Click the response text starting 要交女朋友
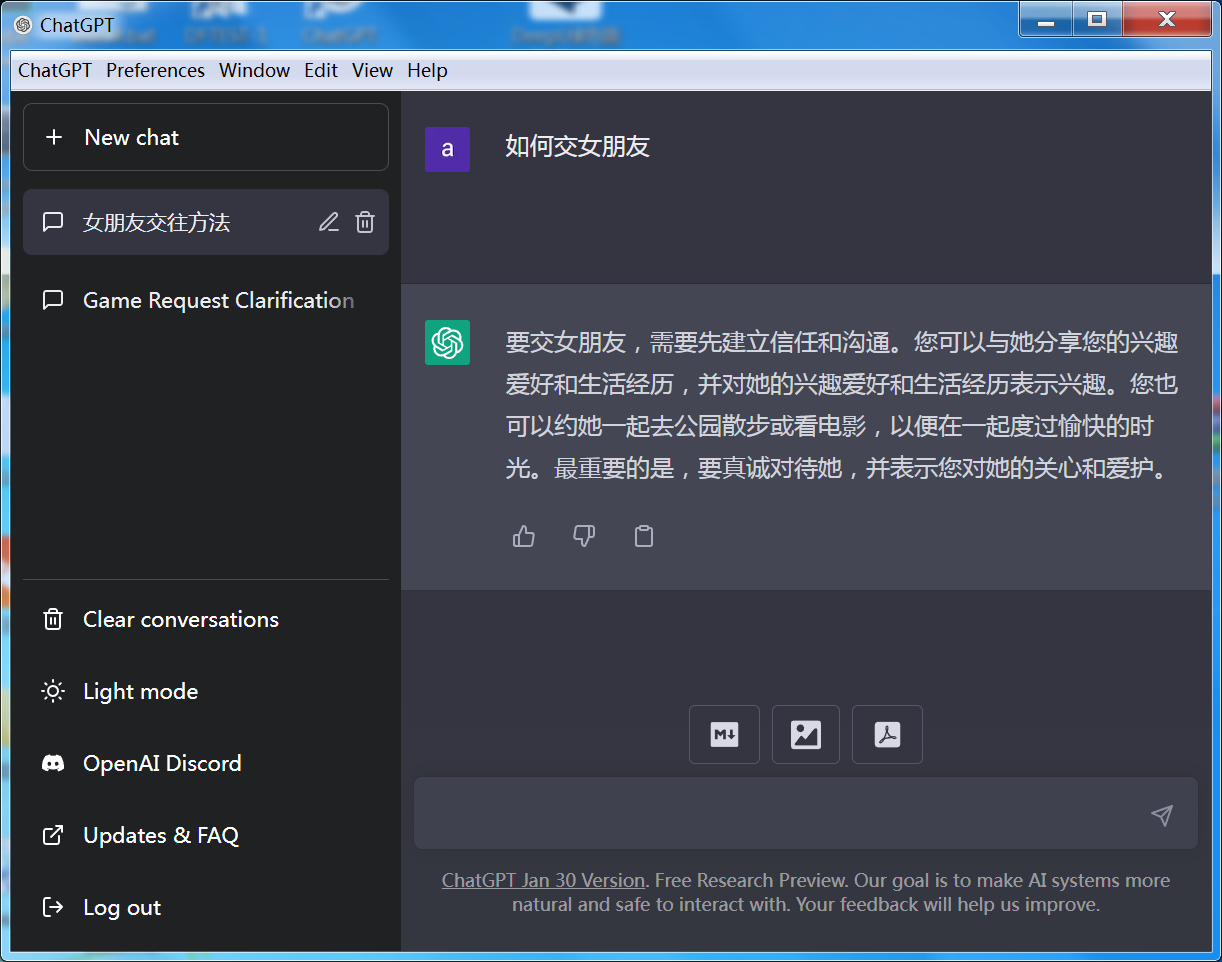Screen dimensions: 1222x962 (x=842, y=405)
